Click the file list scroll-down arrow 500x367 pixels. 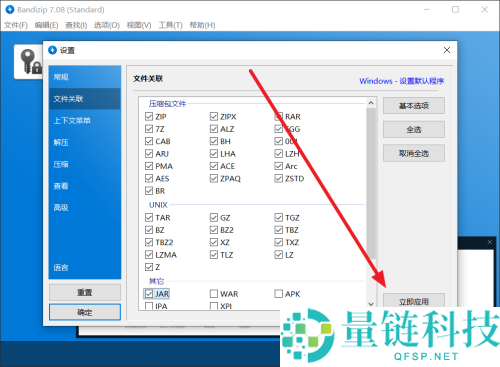[x=371, y=304]
